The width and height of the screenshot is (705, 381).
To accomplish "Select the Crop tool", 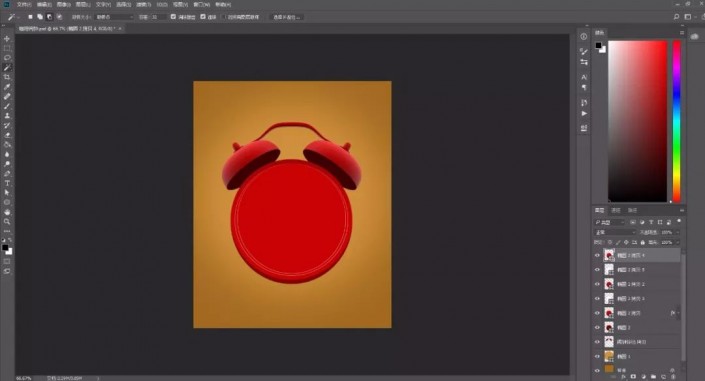I will tap(7, 77).
